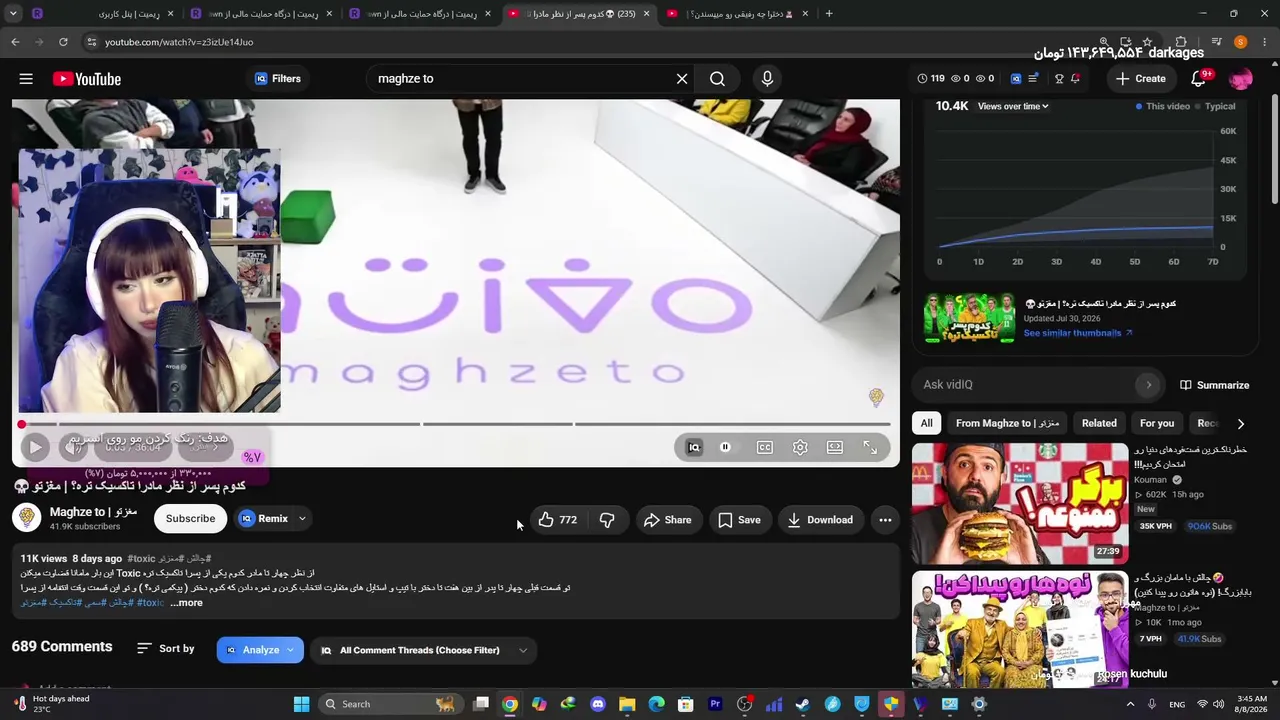Open the account avatar menu

pyautogui.click(x=1241, y=79)
